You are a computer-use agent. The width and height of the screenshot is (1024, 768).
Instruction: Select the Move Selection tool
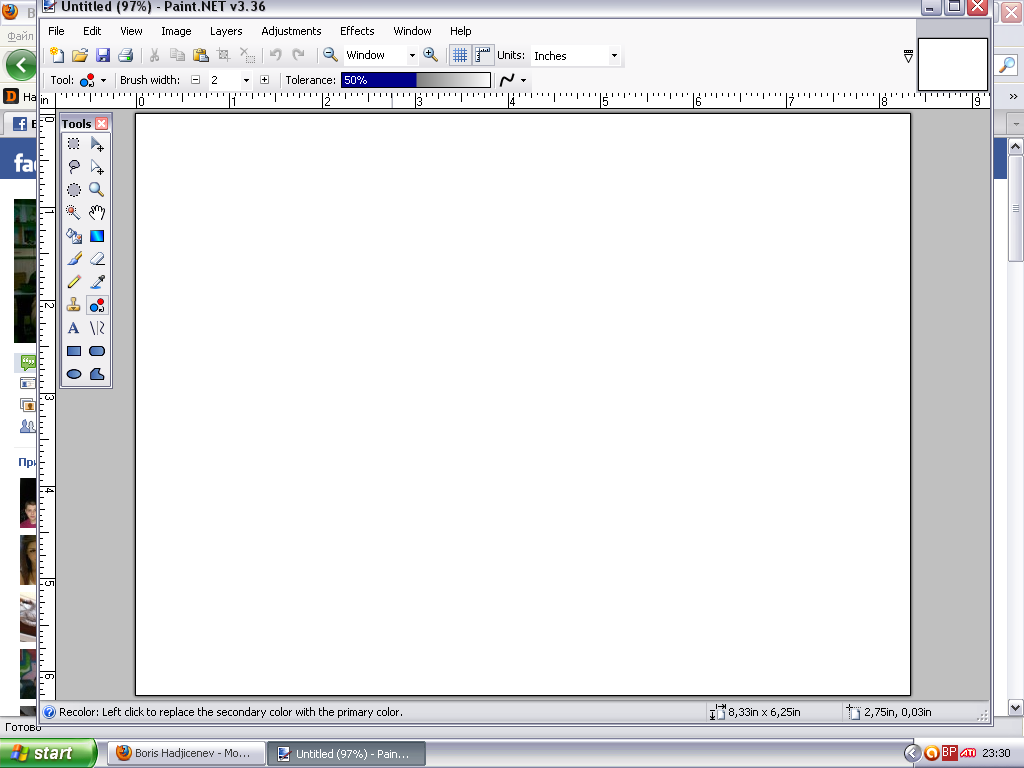pyautogui.click(x=97, y=167)
